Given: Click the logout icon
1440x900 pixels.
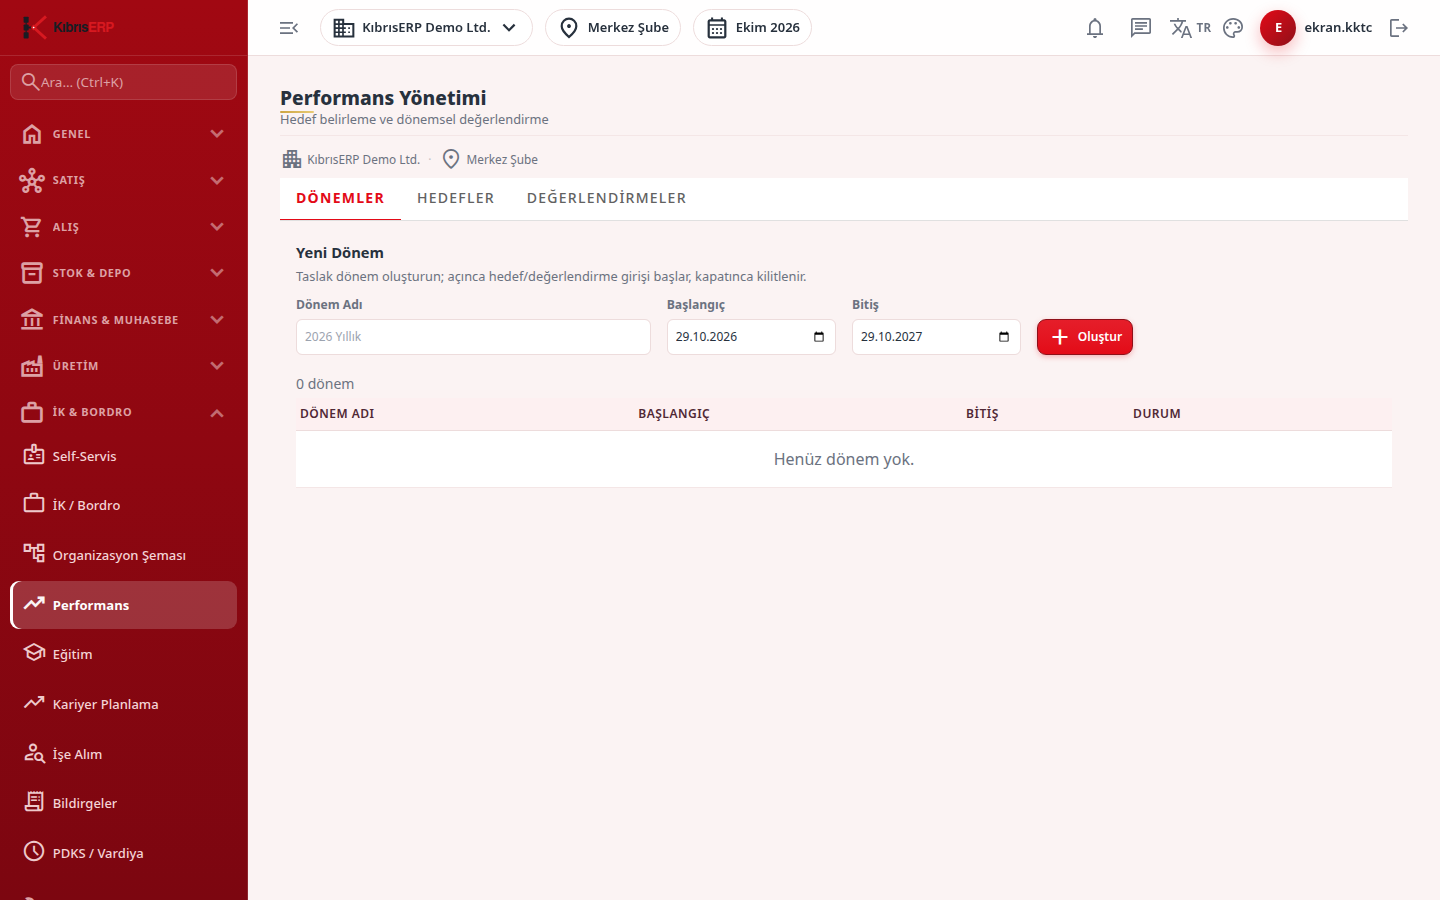Looking at the screenshot, I should pyautogui.click(x=1399, y=28).
